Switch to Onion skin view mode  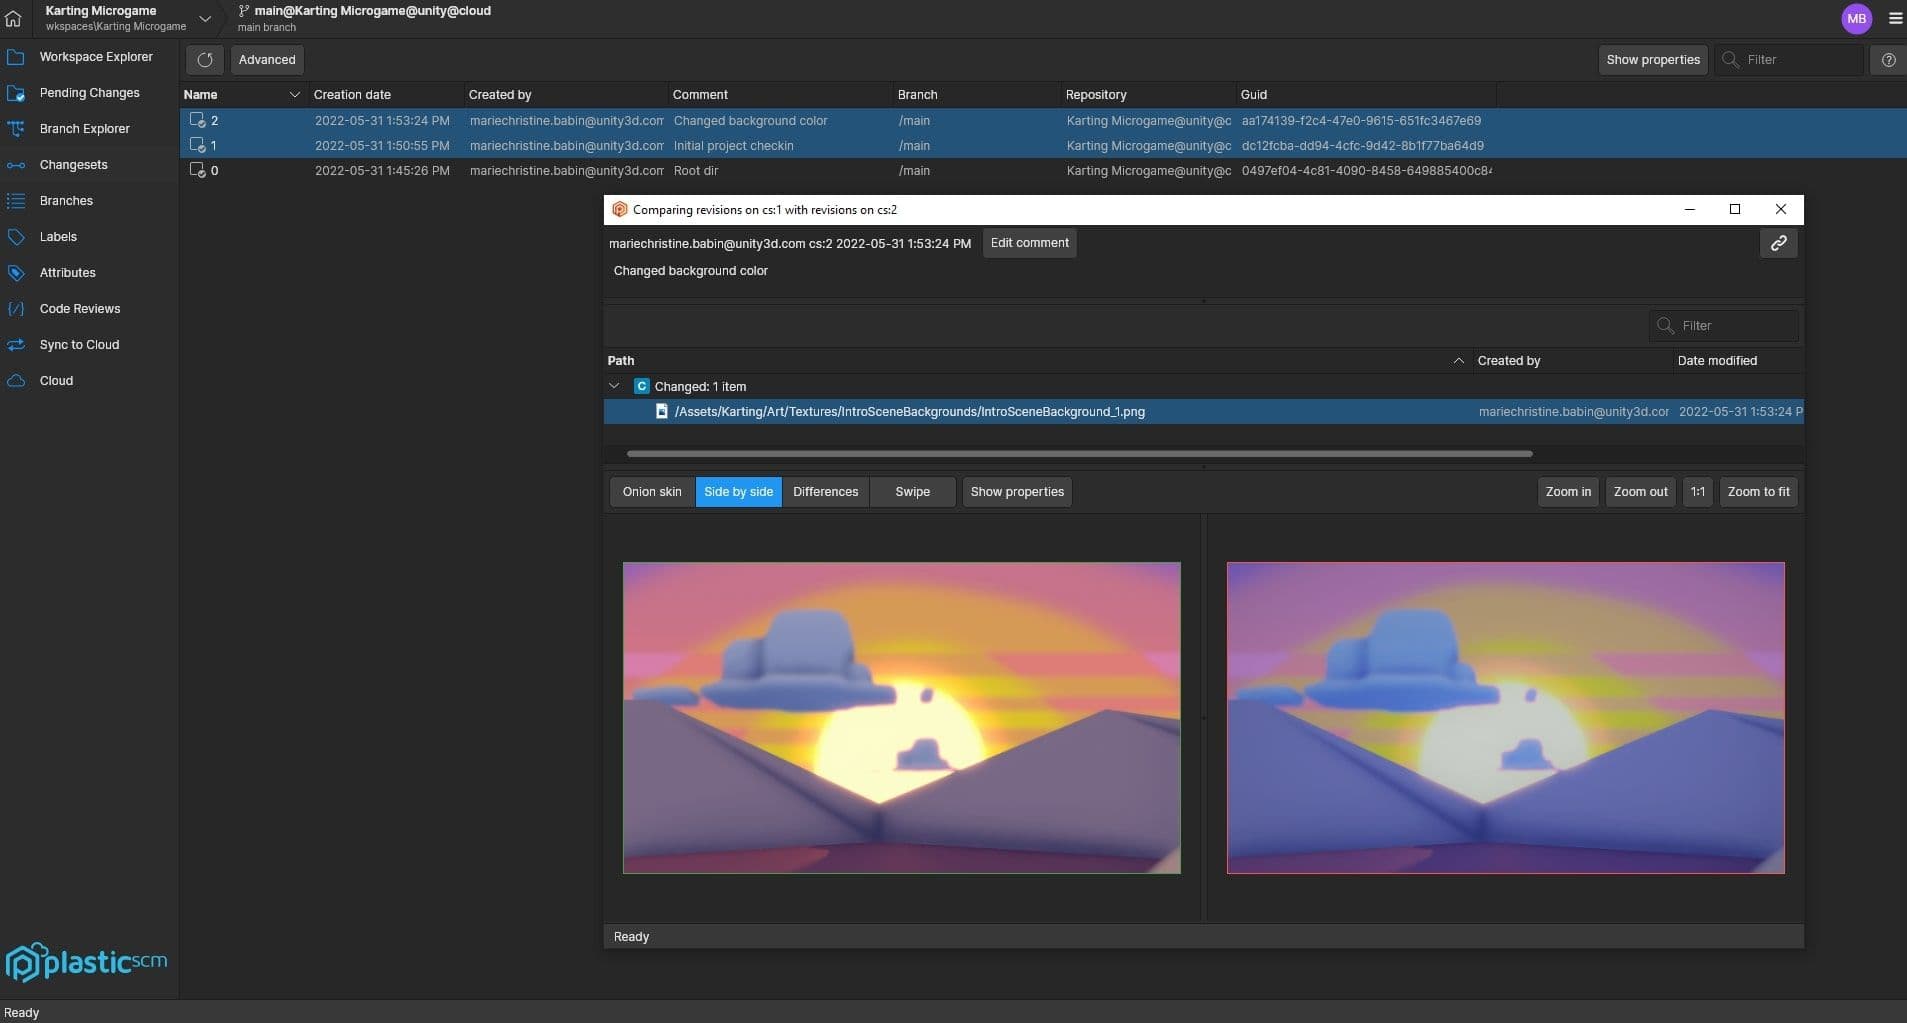[x=651, y=492]
